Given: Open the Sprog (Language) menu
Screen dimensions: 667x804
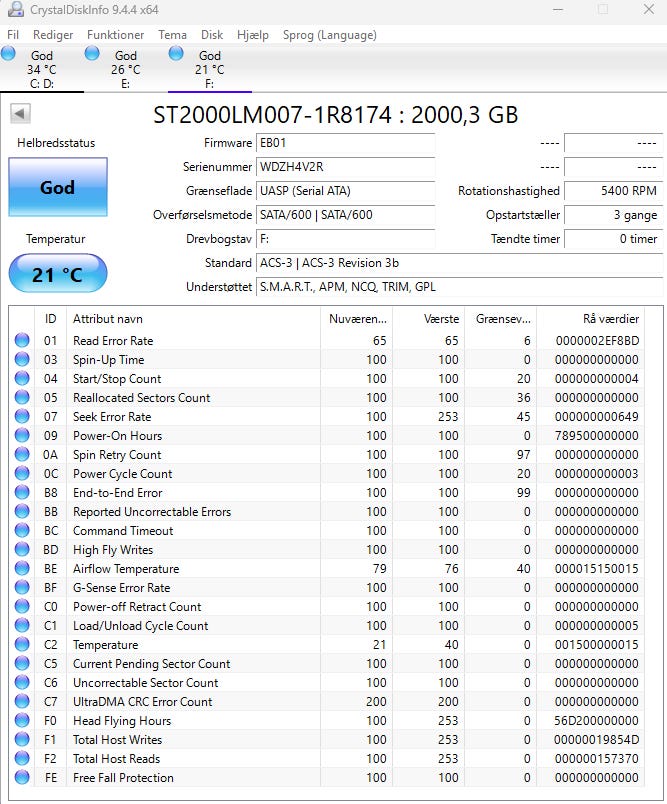Looking at the screenshot, I should click(330, 35).
